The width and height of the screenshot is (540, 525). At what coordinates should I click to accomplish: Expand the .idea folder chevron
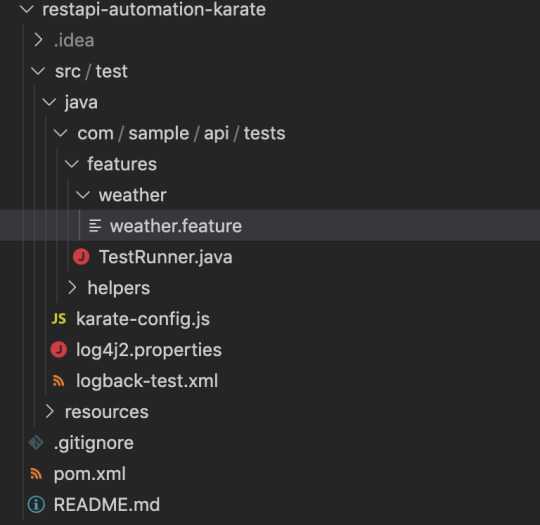pyautogui.click(x=39, y=40)
